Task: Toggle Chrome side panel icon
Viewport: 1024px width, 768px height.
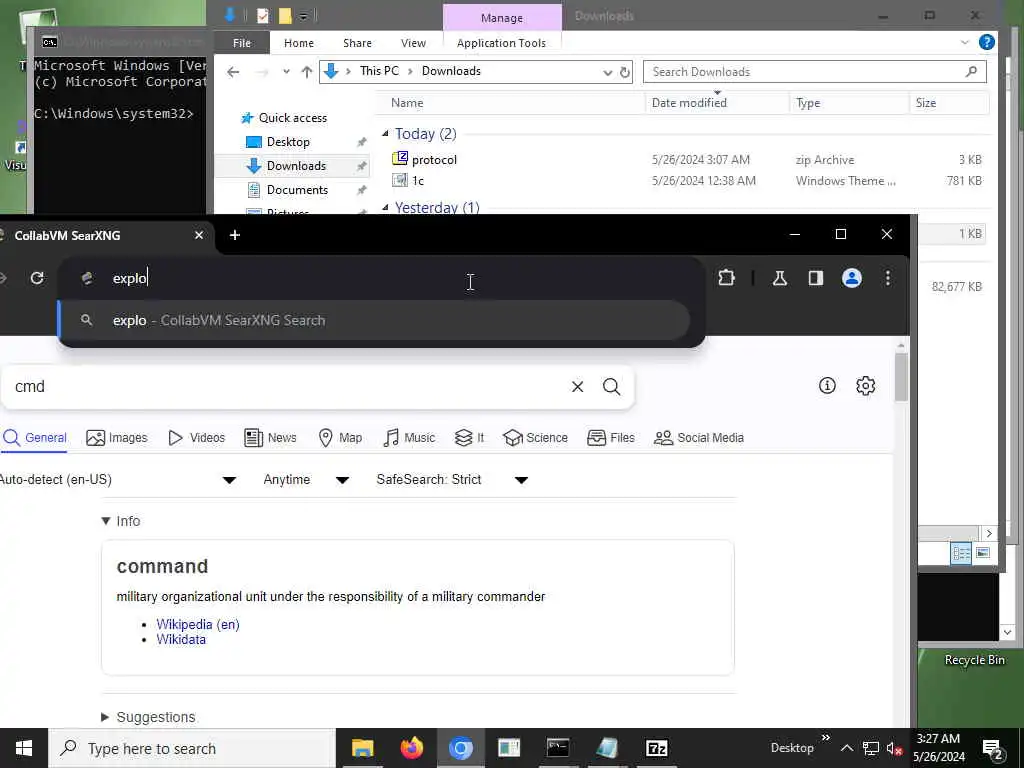Action: tap(816, 278)
